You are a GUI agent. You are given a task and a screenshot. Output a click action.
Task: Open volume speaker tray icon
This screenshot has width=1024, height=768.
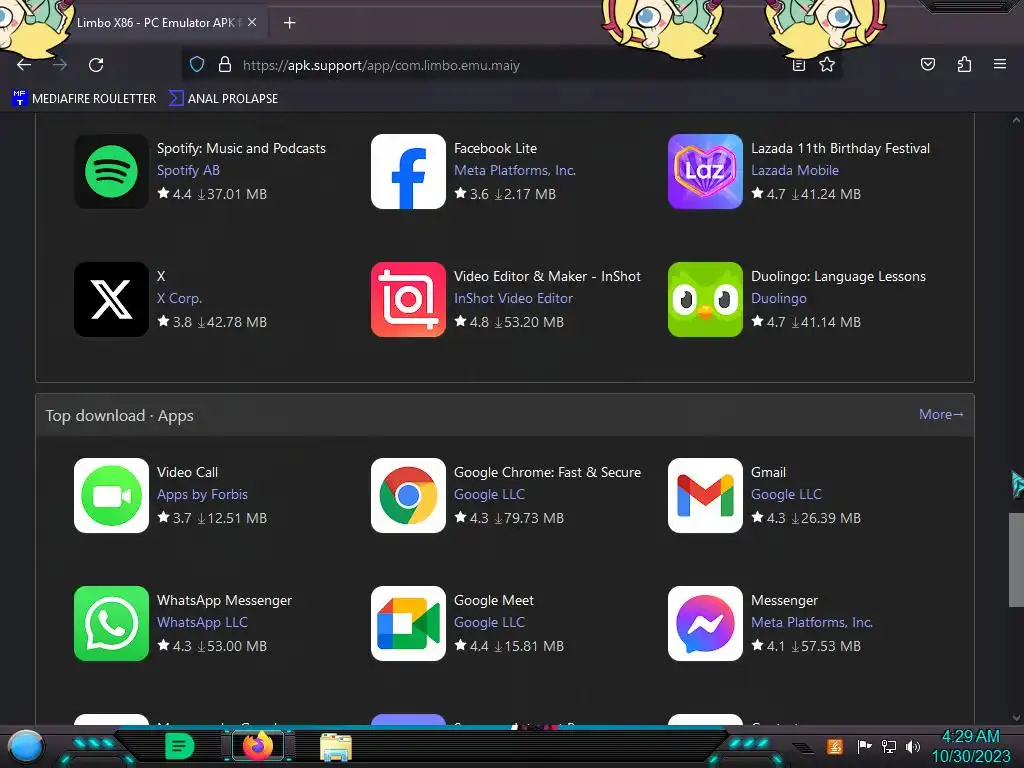click(x=913, y=746)
